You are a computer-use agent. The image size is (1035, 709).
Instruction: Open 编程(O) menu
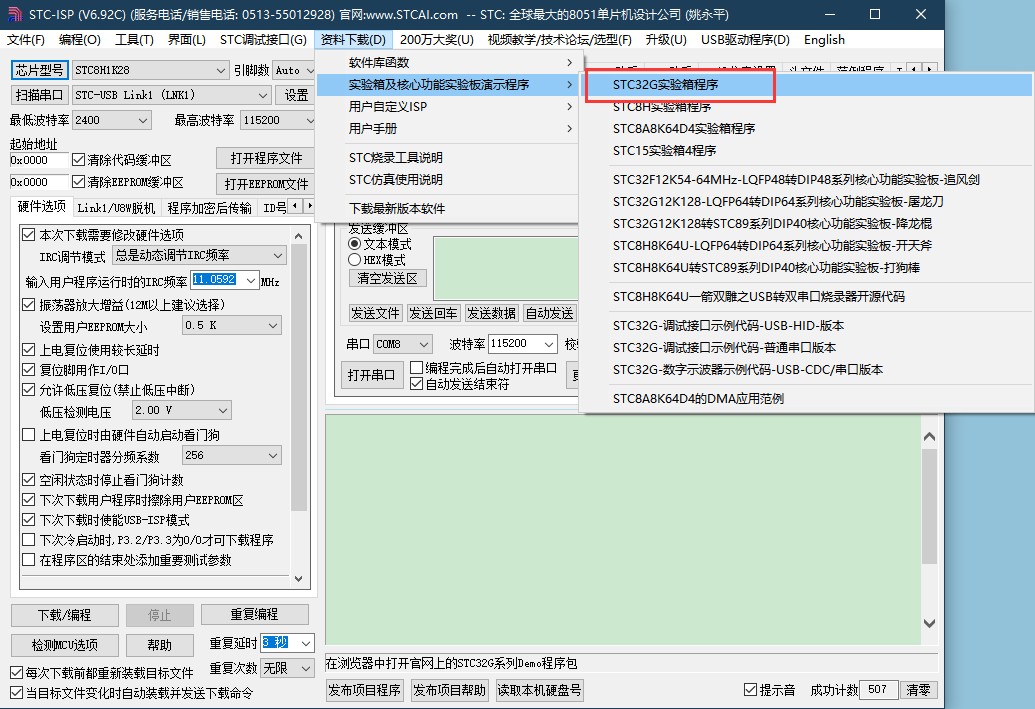80,40
